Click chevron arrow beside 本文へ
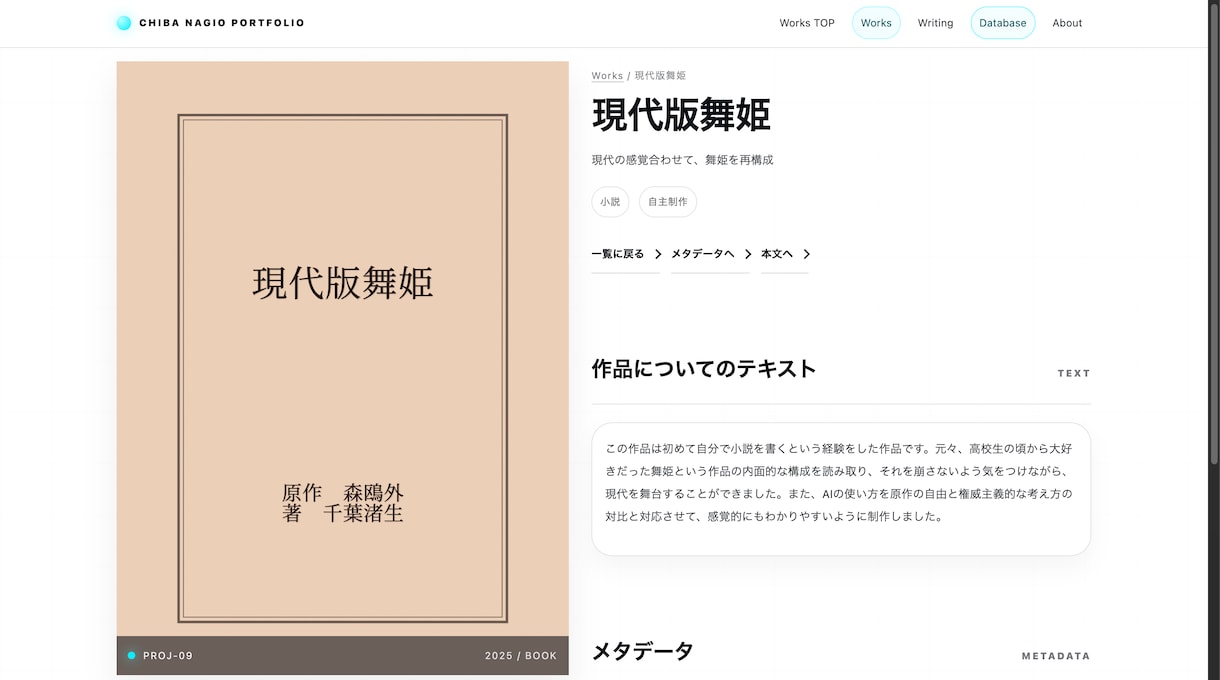Image resolution: width=1220 pixels, height=680 pixels. pyautogui.click(x=806, y=254)
